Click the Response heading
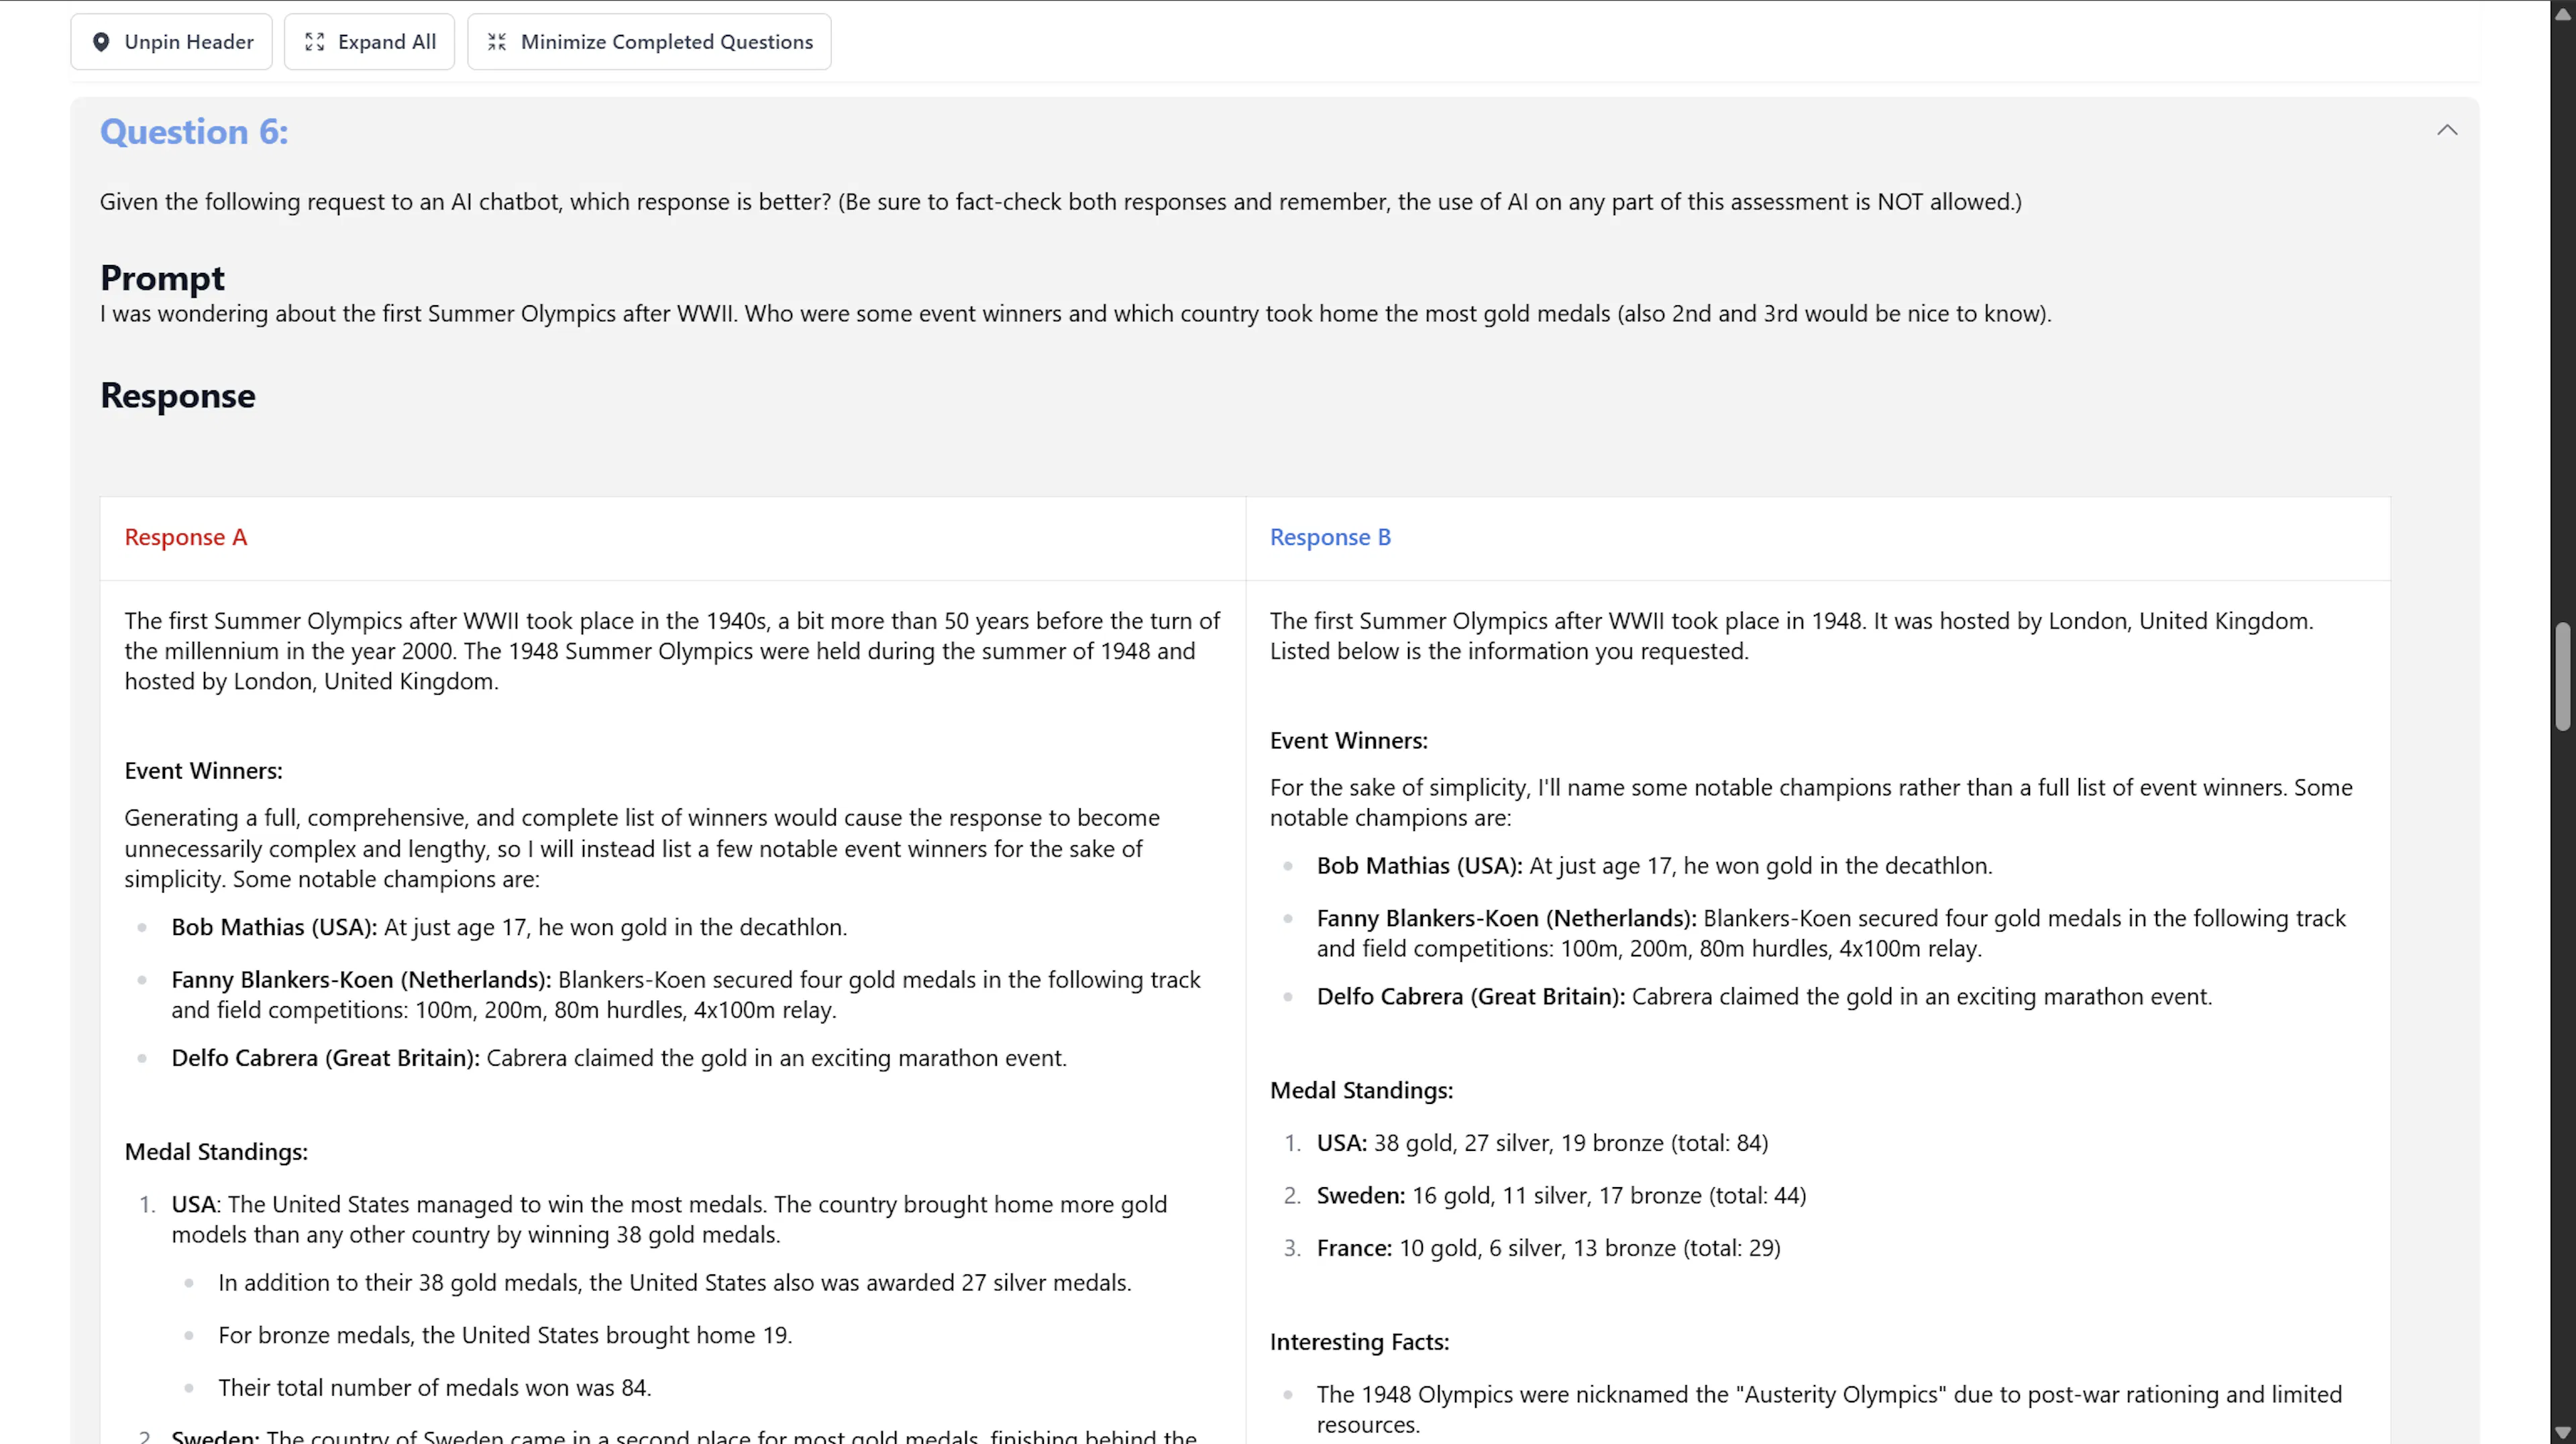This screenshot has width=2576, height=1444. [178, 396]
